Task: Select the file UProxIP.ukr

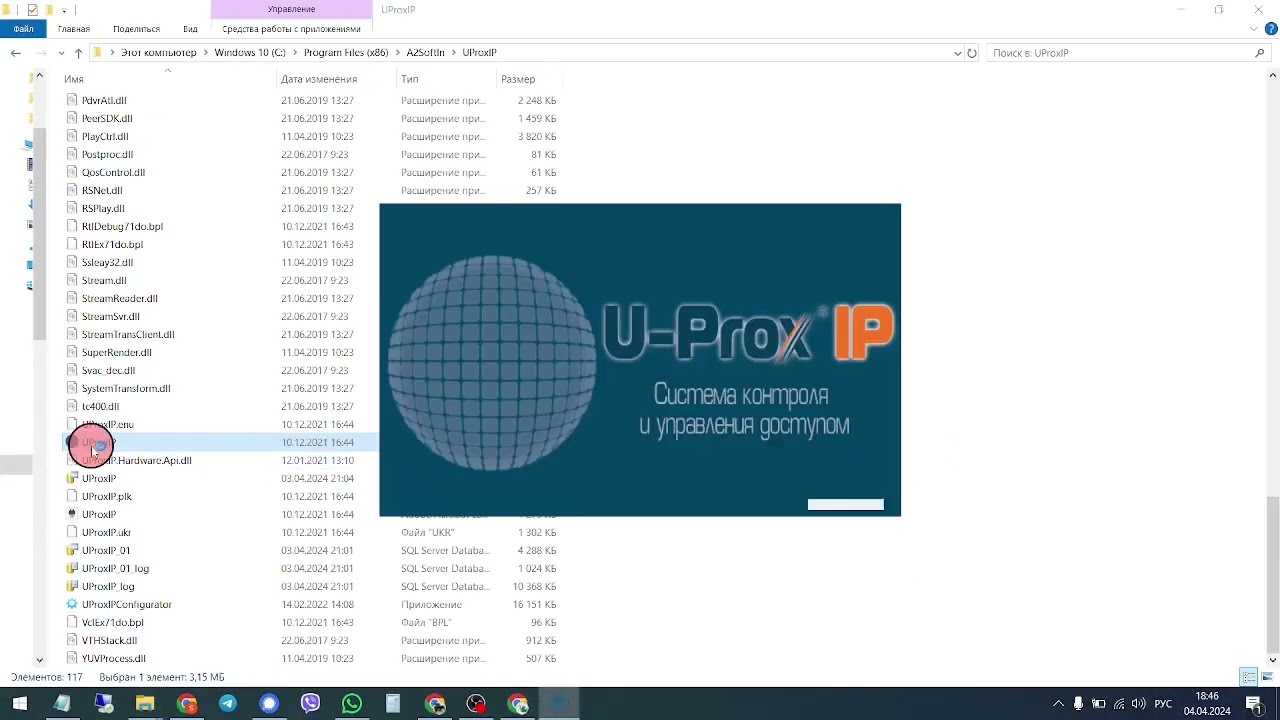Action: click(x=106, y=532)
